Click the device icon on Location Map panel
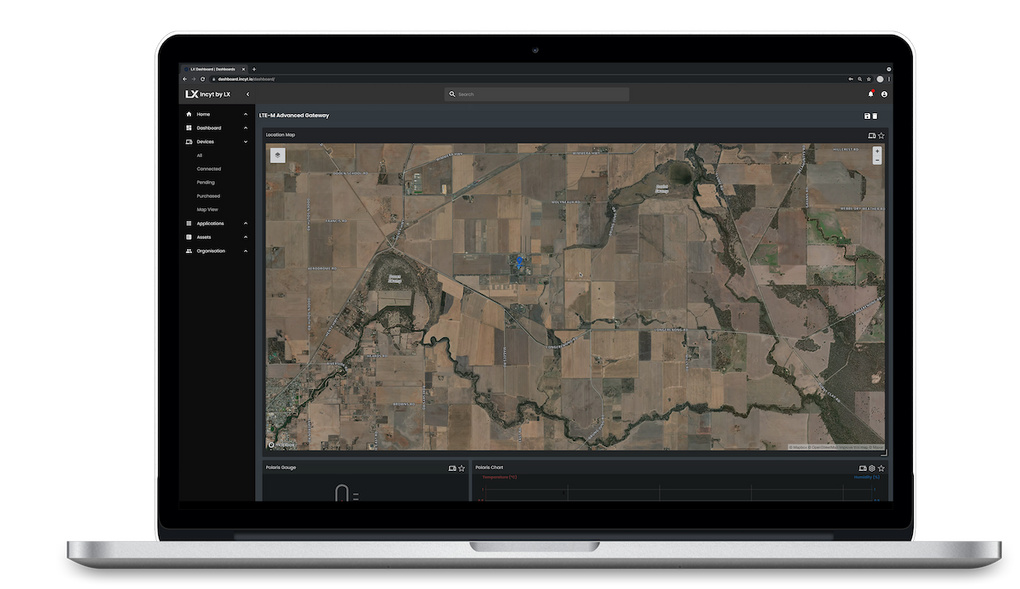The image size is (1020, 589). click(871, 135)
